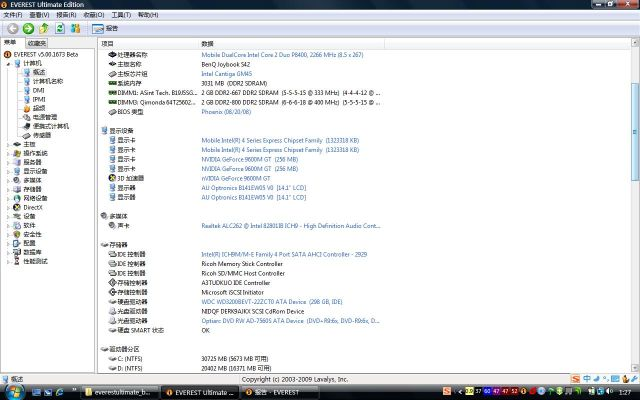Select the Ricoh Memory Stick Controller row
The image size is (640, 400).
coord(242,264)
